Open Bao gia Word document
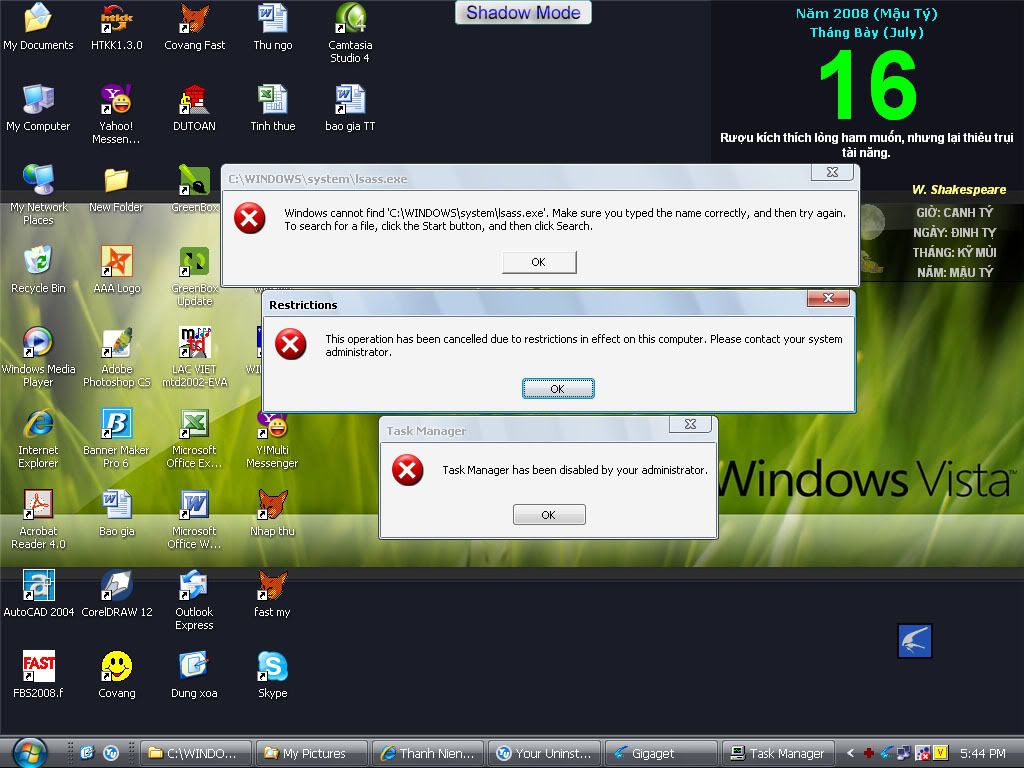This screenshot has height=768, width=1024. [116, 513]
